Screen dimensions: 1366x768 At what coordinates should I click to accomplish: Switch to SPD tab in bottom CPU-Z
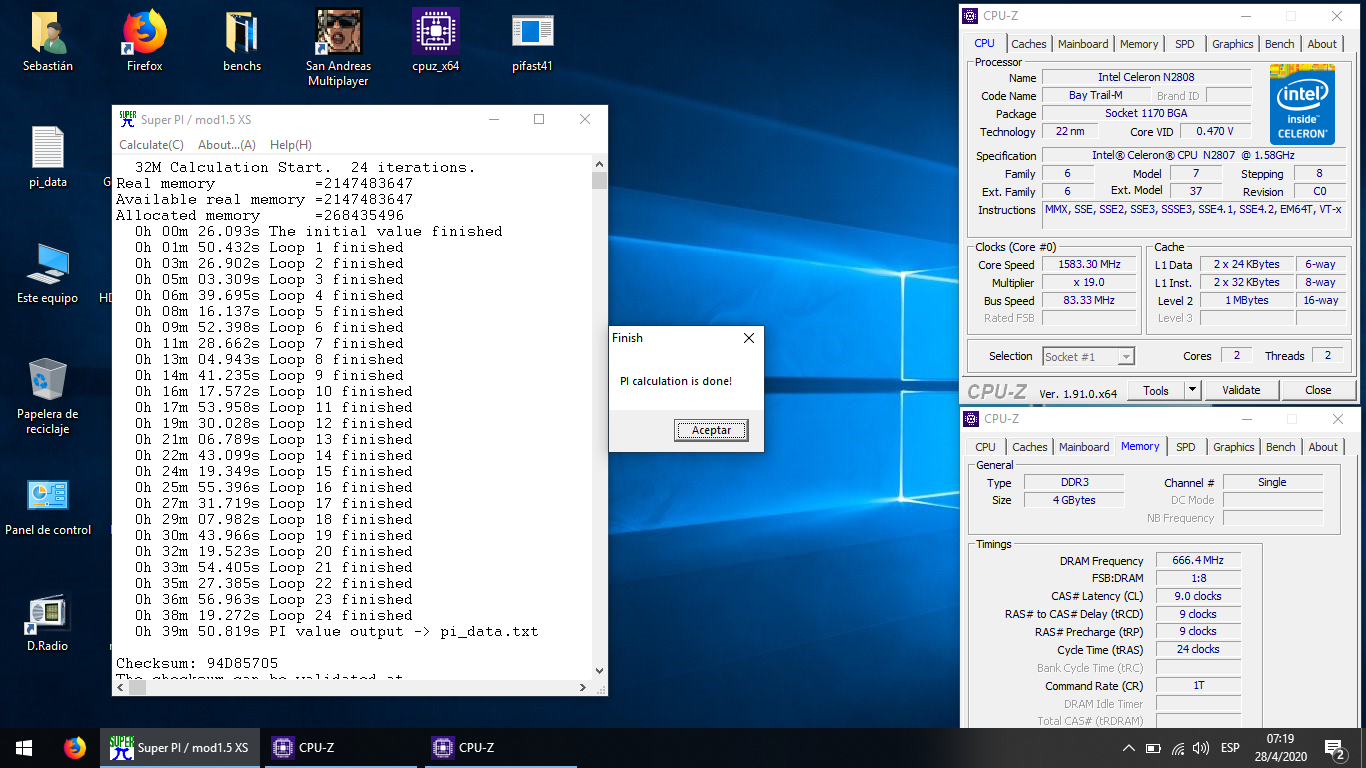click(x=1186, y=447)
